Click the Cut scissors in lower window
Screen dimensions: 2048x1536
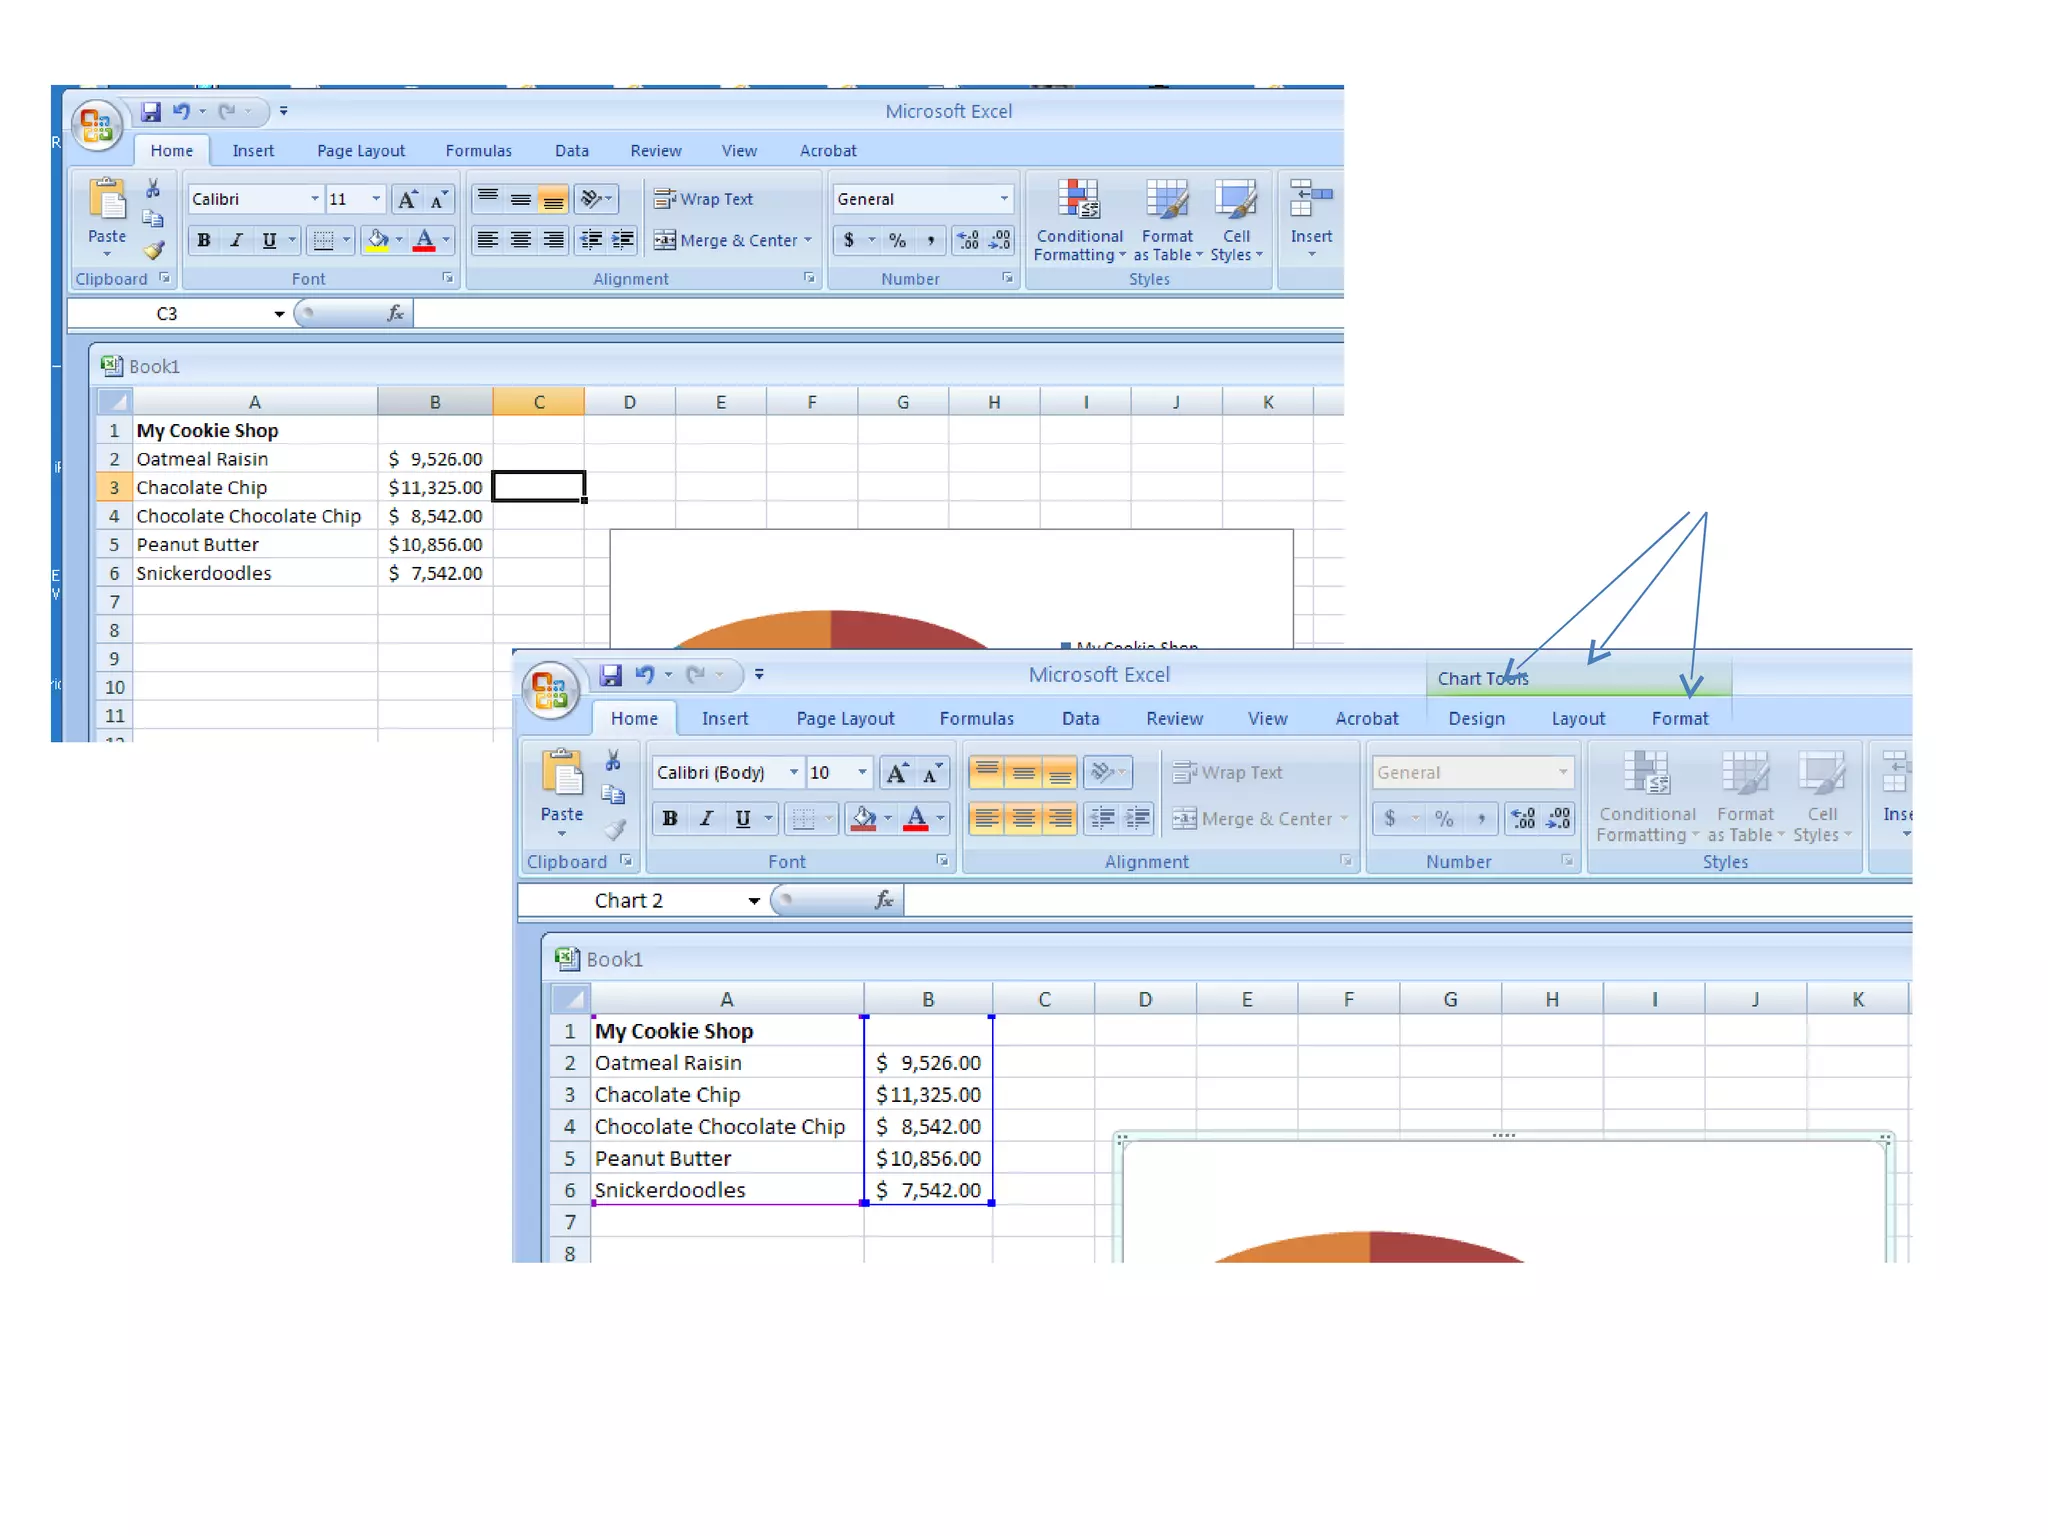pos(613,760)
